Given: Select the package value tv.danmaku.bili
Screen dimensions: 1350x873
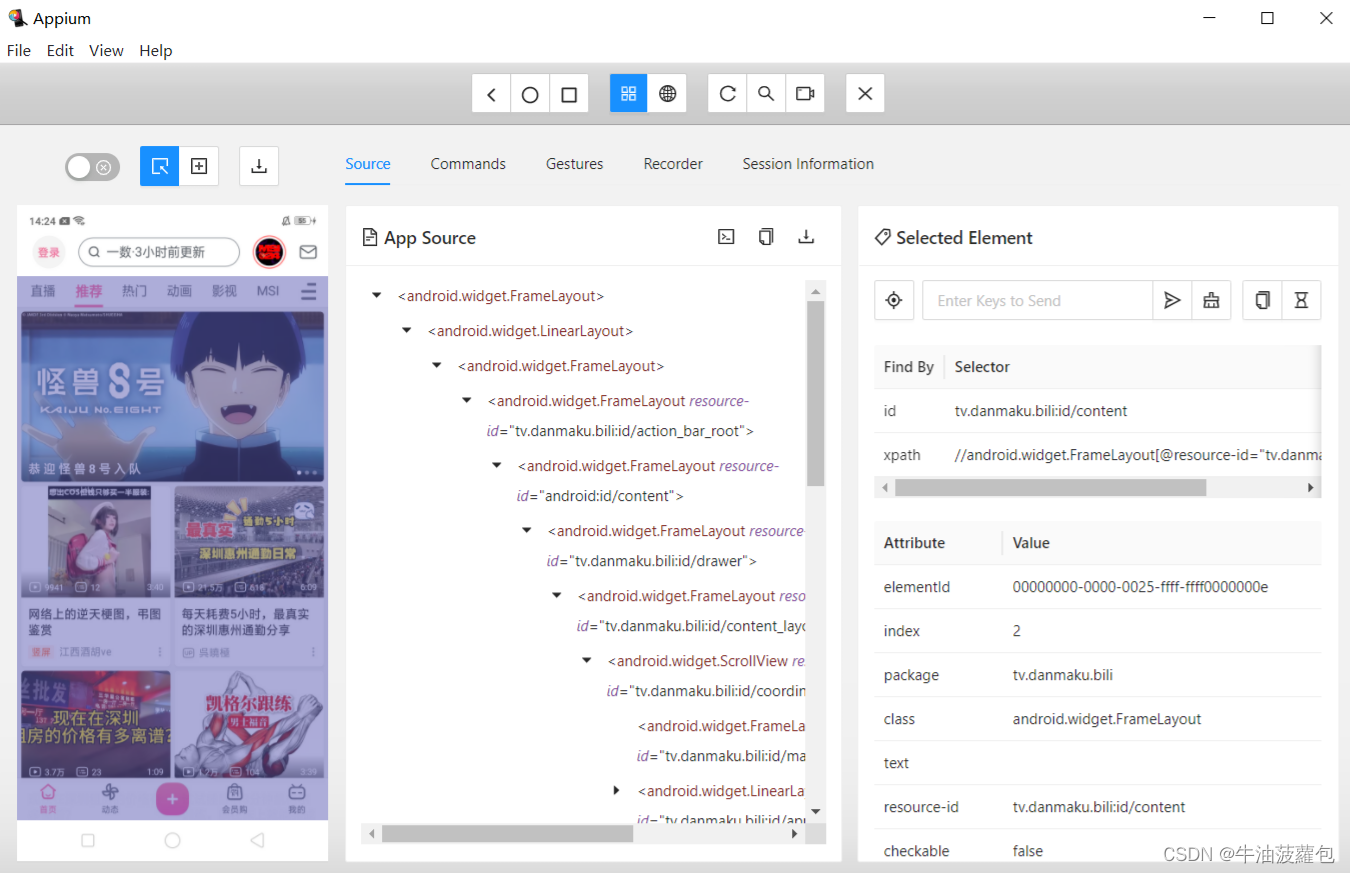Looking at the screenshot, I should pyautogui.click(x=1062, y=675).
